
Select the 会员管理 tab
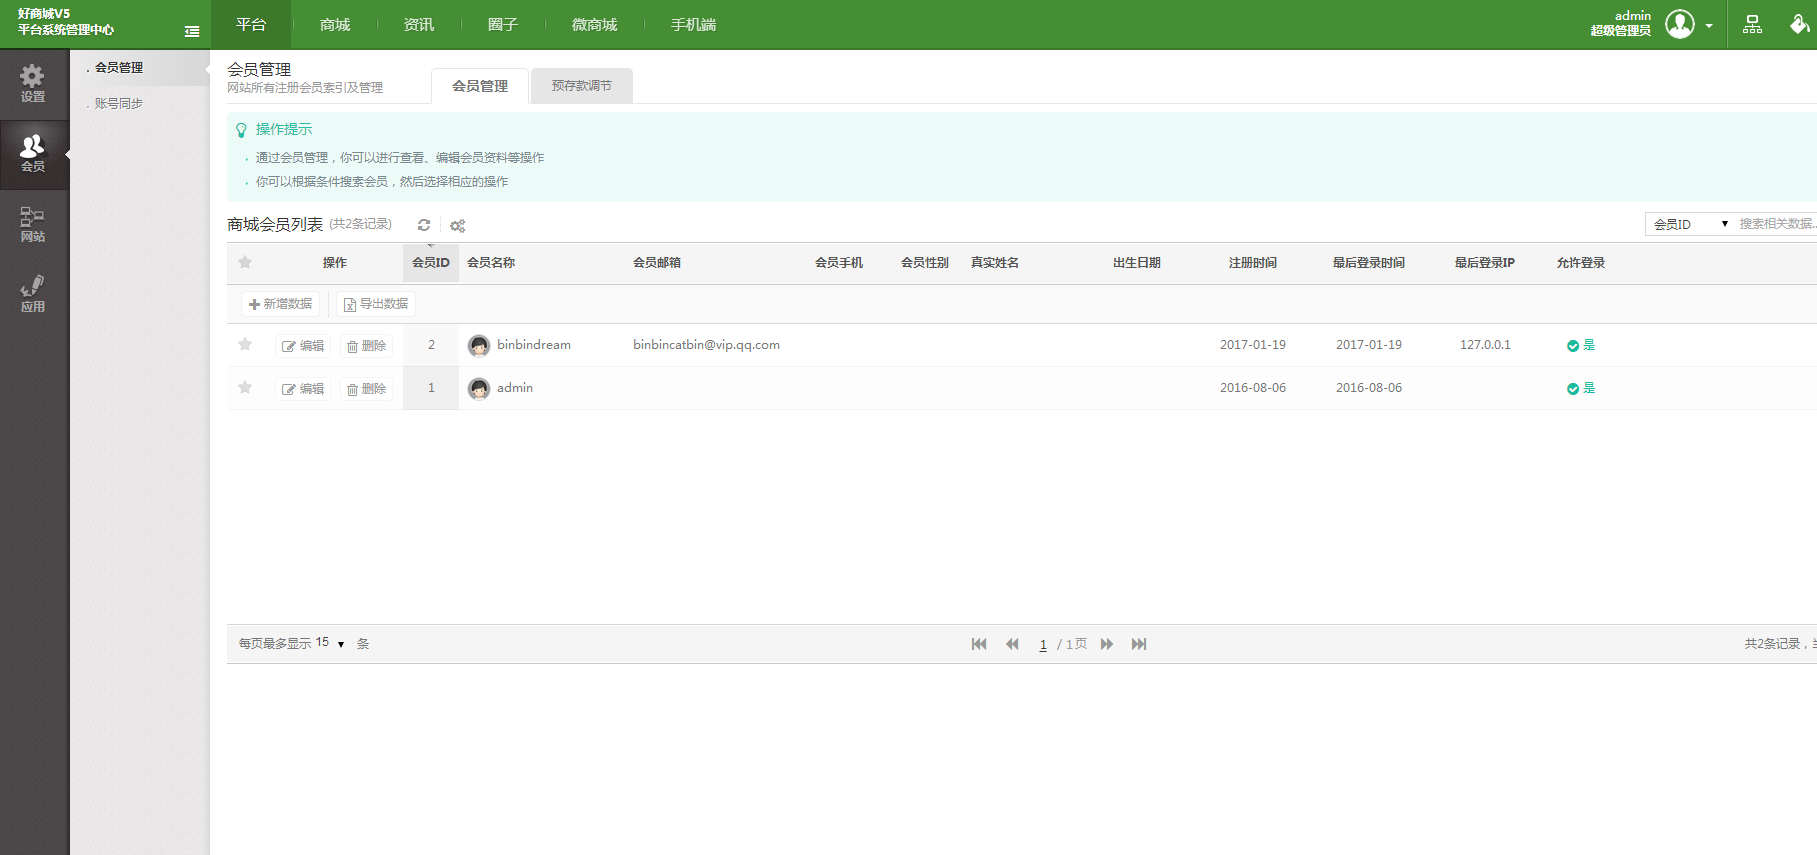click(x=480, y=86)
